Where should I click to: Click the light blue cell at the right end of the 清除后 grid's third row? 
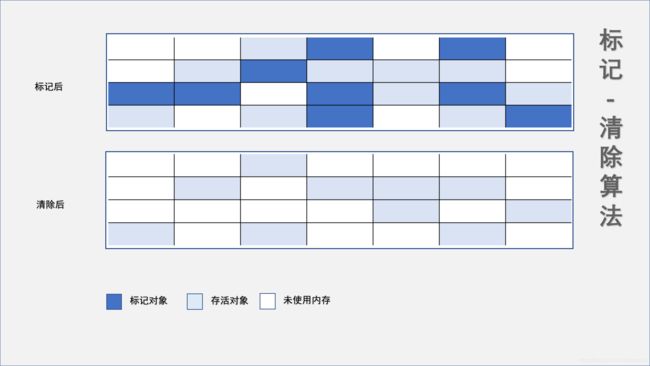[538, 211]
